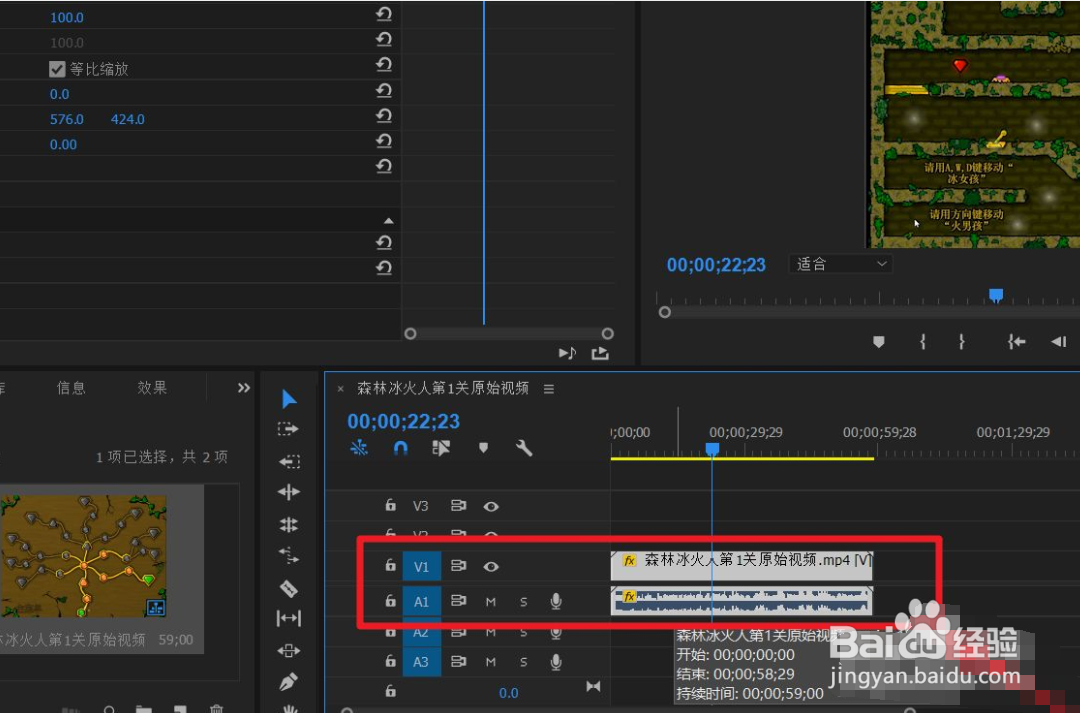Add a marker from the timeline toolbar
This screenshot has height=713, width=1080.
point(484,448)
